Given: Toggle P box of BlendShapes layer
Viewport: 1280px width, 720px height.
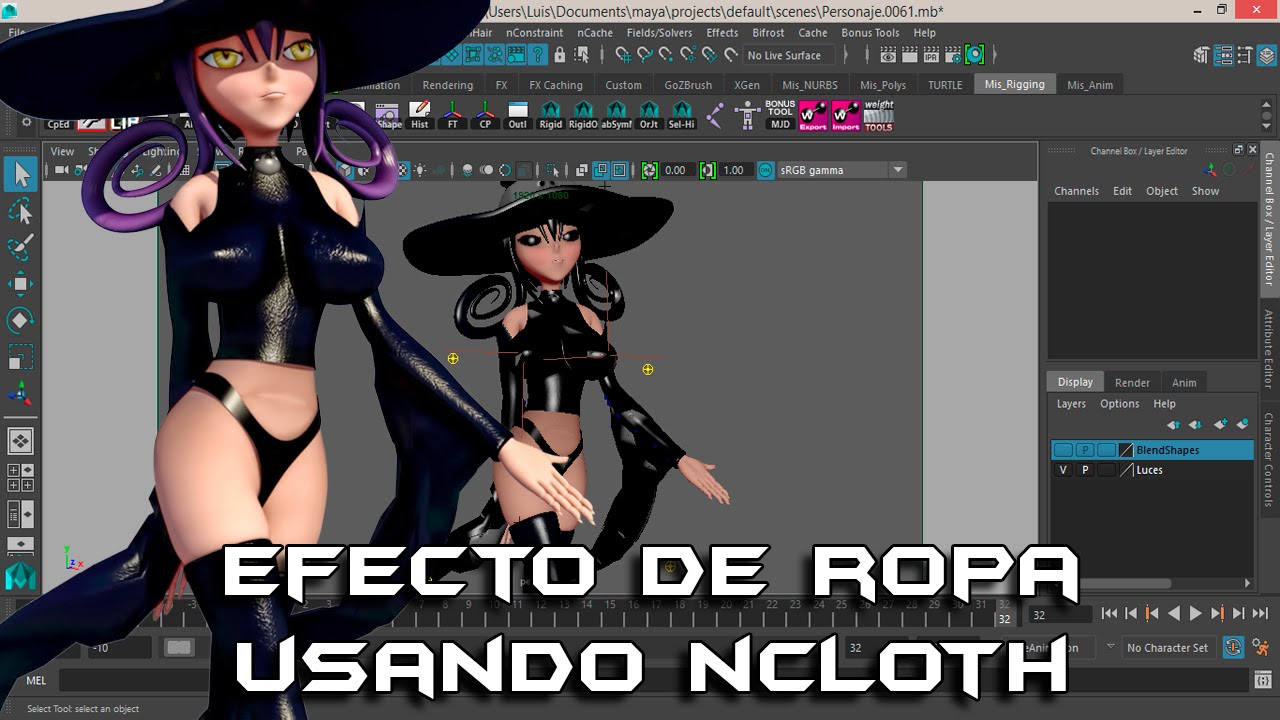Looking at the screenshot, I should click(1085, 450).
